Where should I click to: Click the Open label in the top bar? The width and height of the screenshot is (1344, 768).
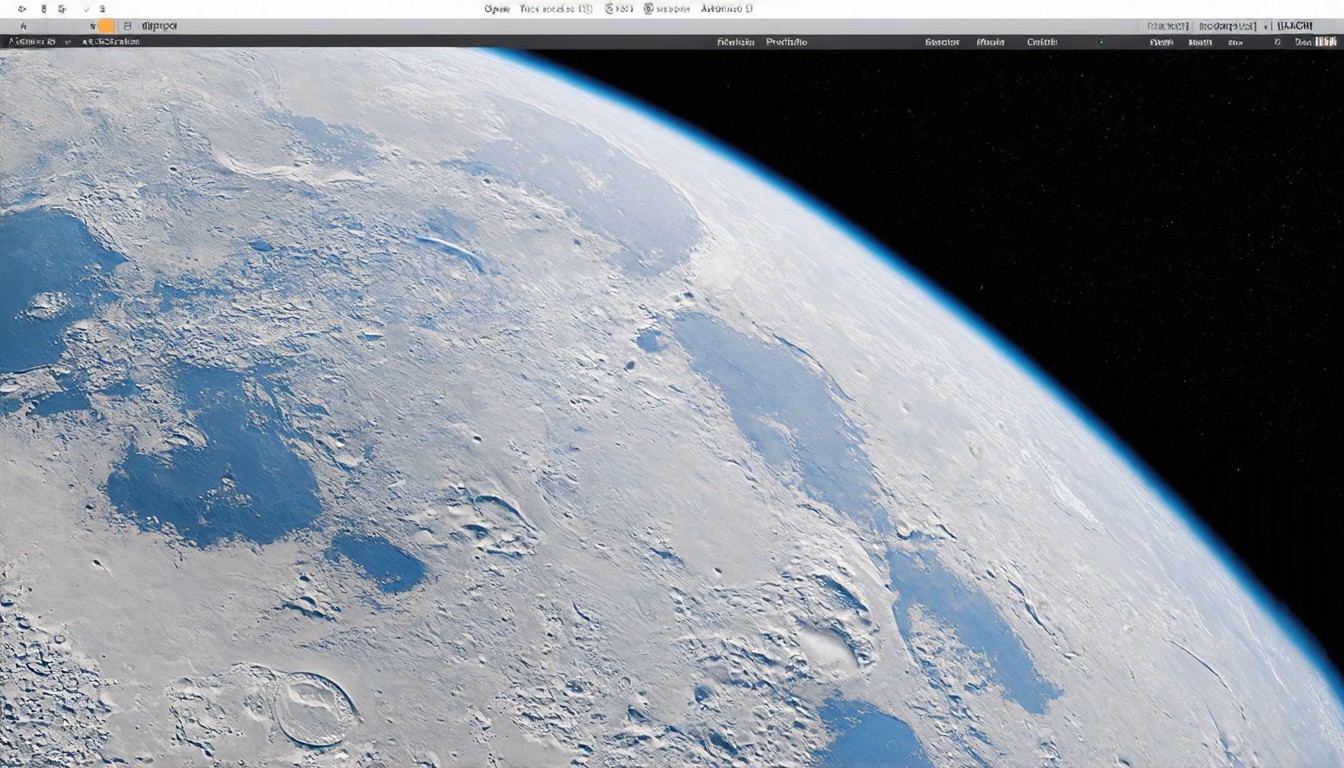497,8
